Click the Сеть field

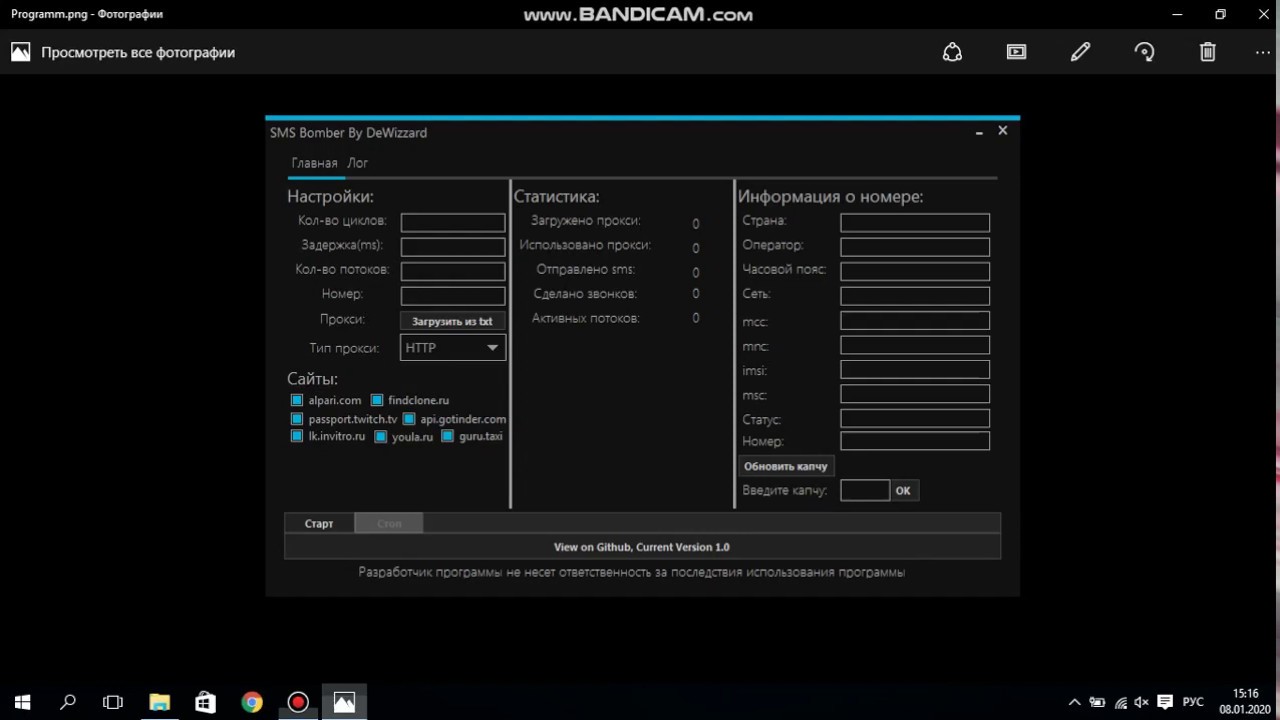point(915,295)
